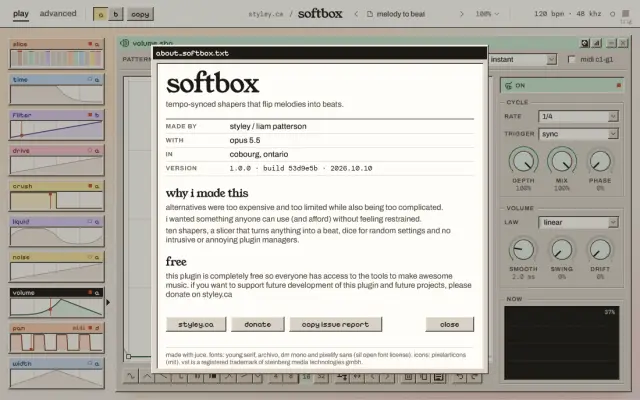The height and width of the screenshot is (400, 640).
Task: Click the b slot letter on filter shaper
Action: coord(97,115)
